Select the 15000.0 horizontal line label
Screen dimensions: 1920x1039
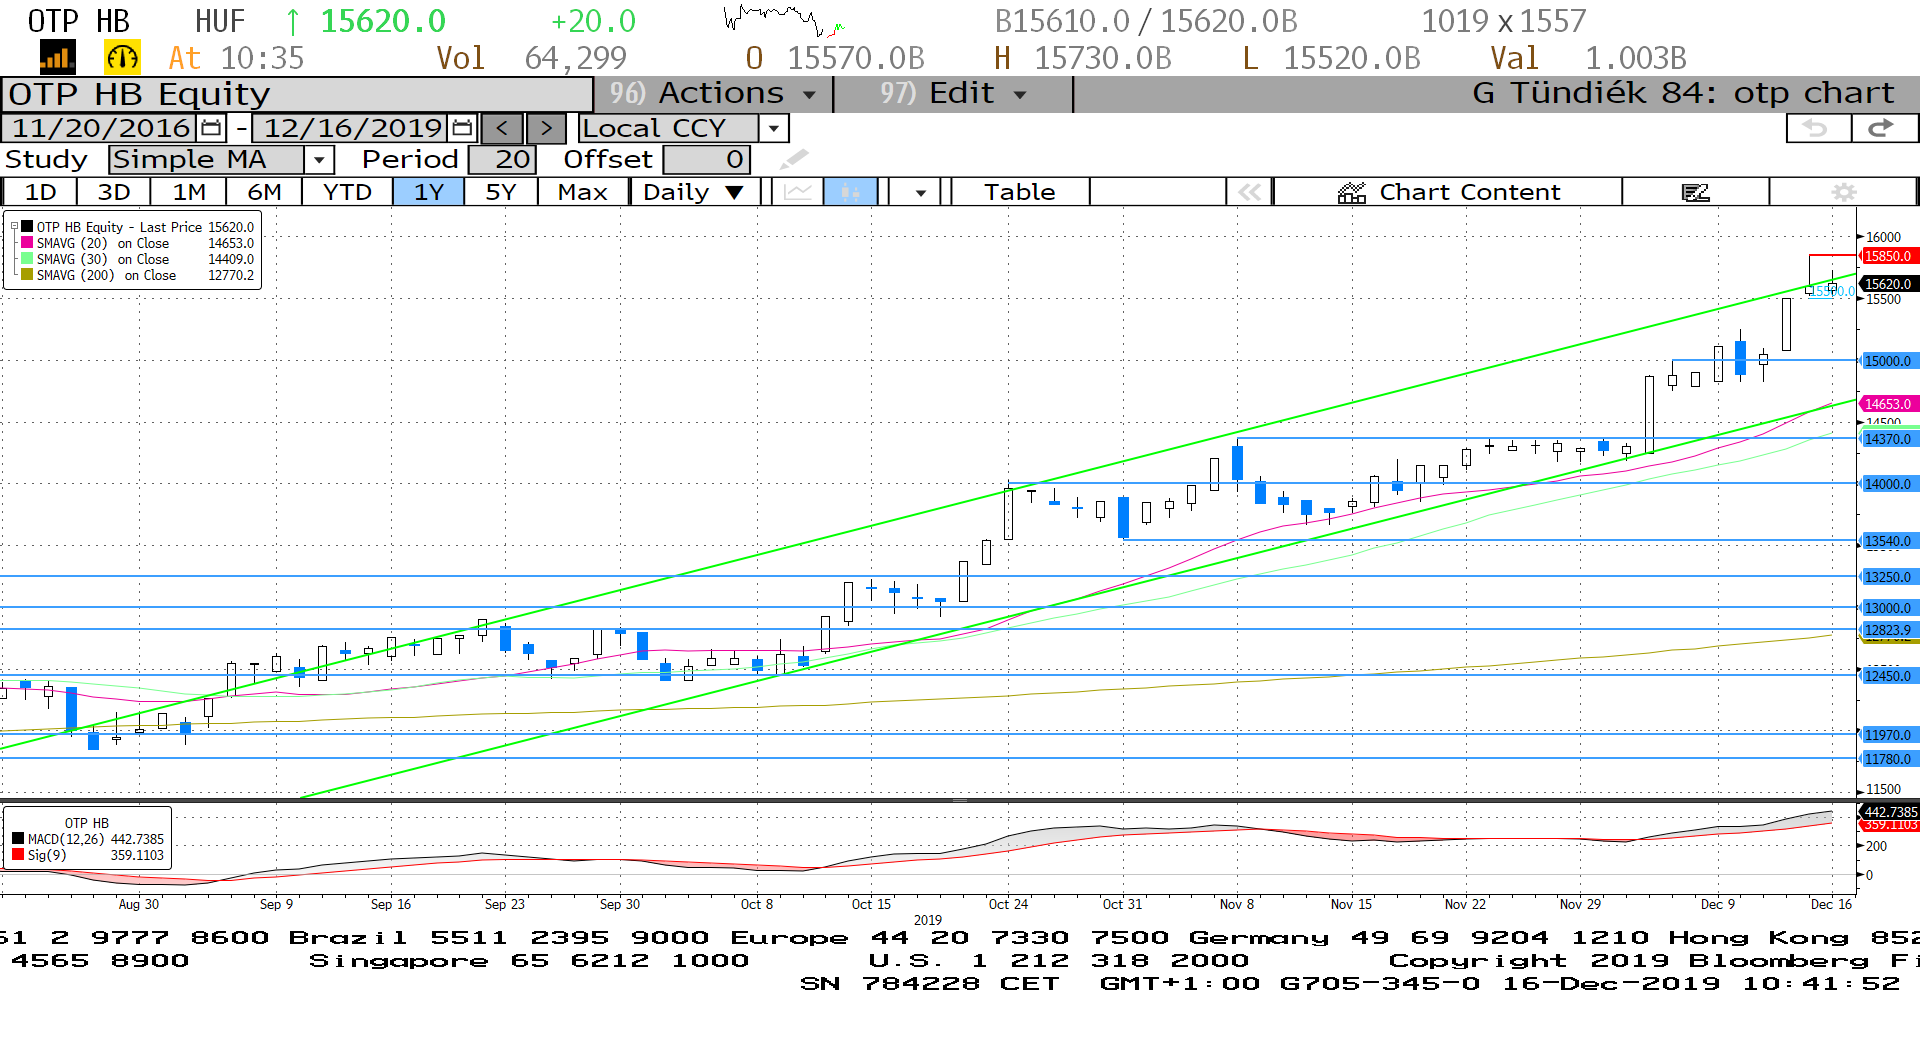tap(1888, 361)
